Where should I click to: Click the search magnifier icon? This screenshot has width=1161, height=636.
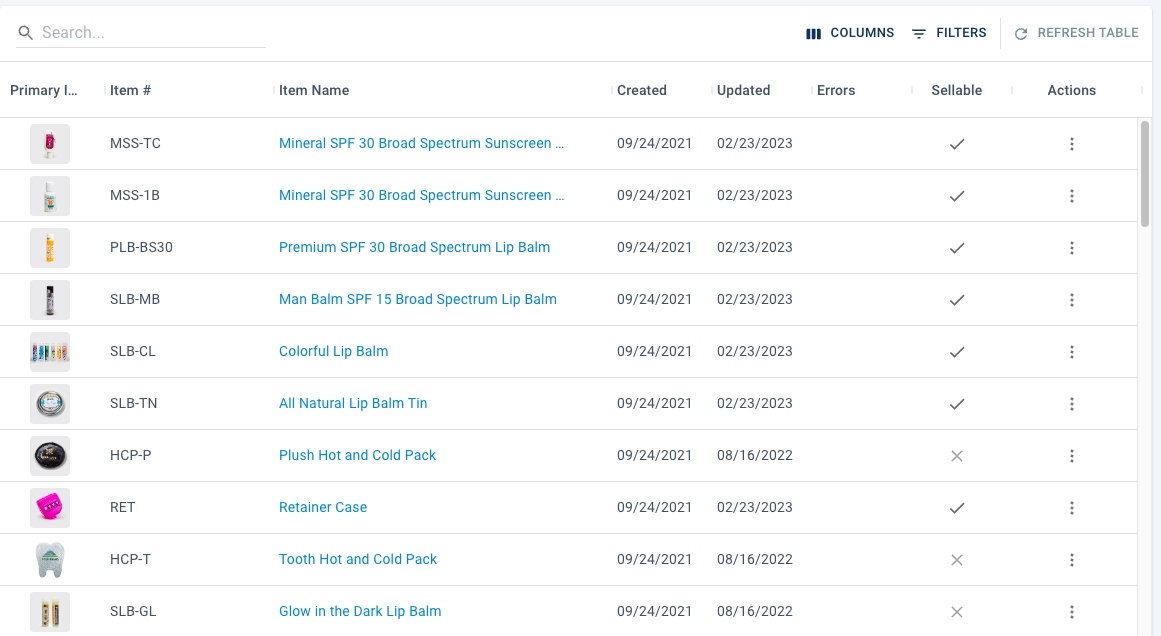[x=26, y=33]
